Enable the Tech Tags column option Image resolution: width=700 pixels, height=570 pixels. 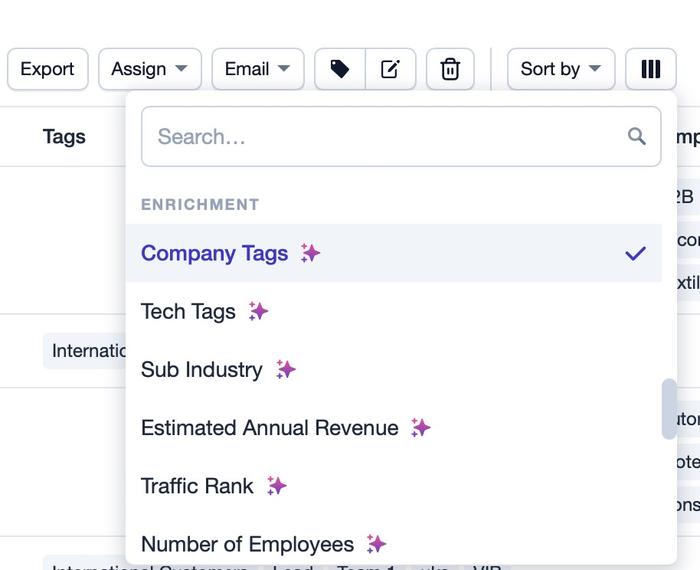click(393, 311)
